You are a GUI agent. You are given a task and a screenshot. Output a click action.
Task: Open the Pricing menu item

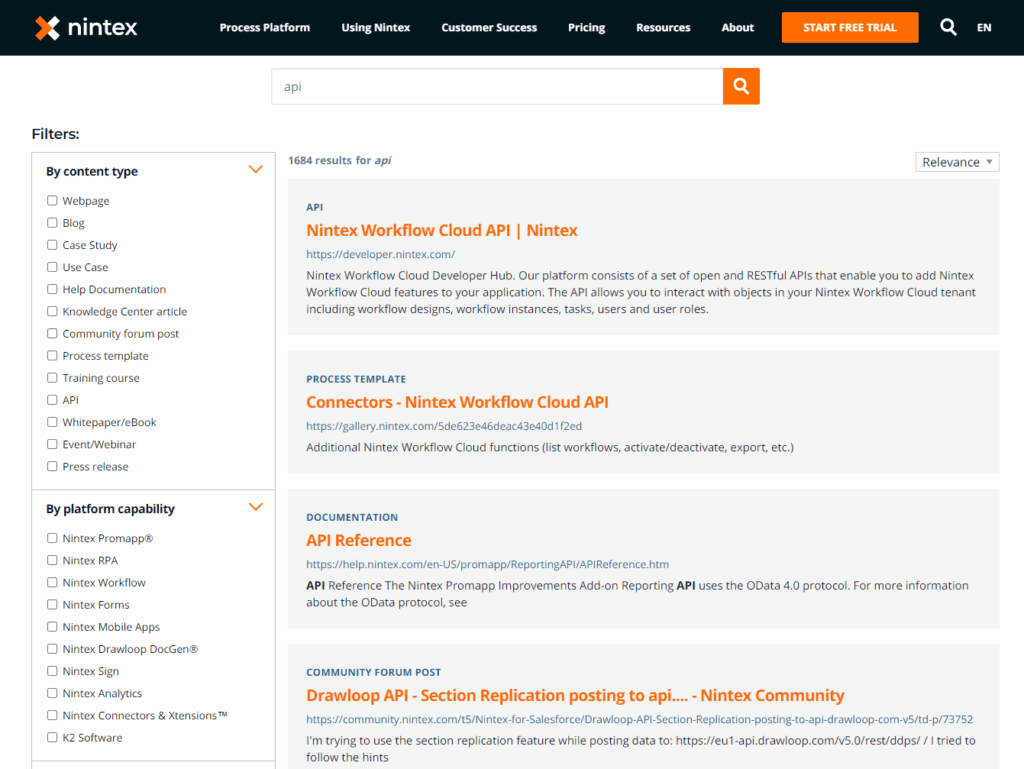586,27
